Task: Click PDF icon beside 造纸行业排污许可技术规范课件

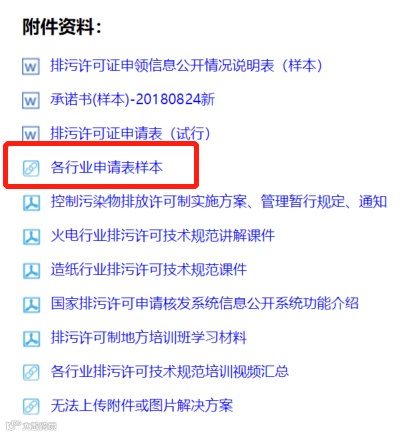Action: (x=31, y=270)
